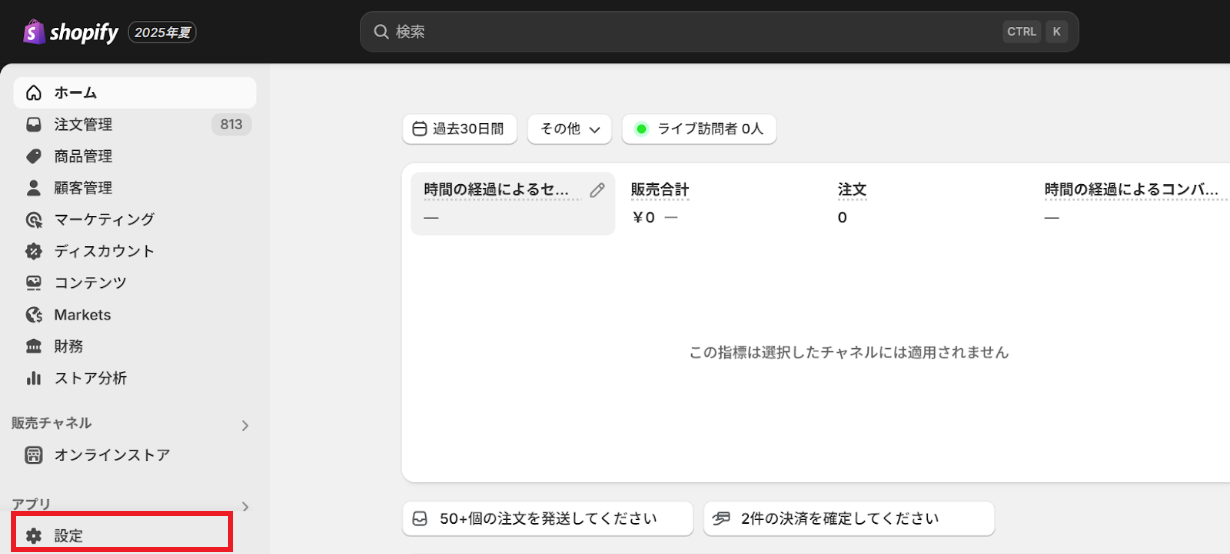
Task: Open the 過去30日間 date range picker
Action: 460,129
